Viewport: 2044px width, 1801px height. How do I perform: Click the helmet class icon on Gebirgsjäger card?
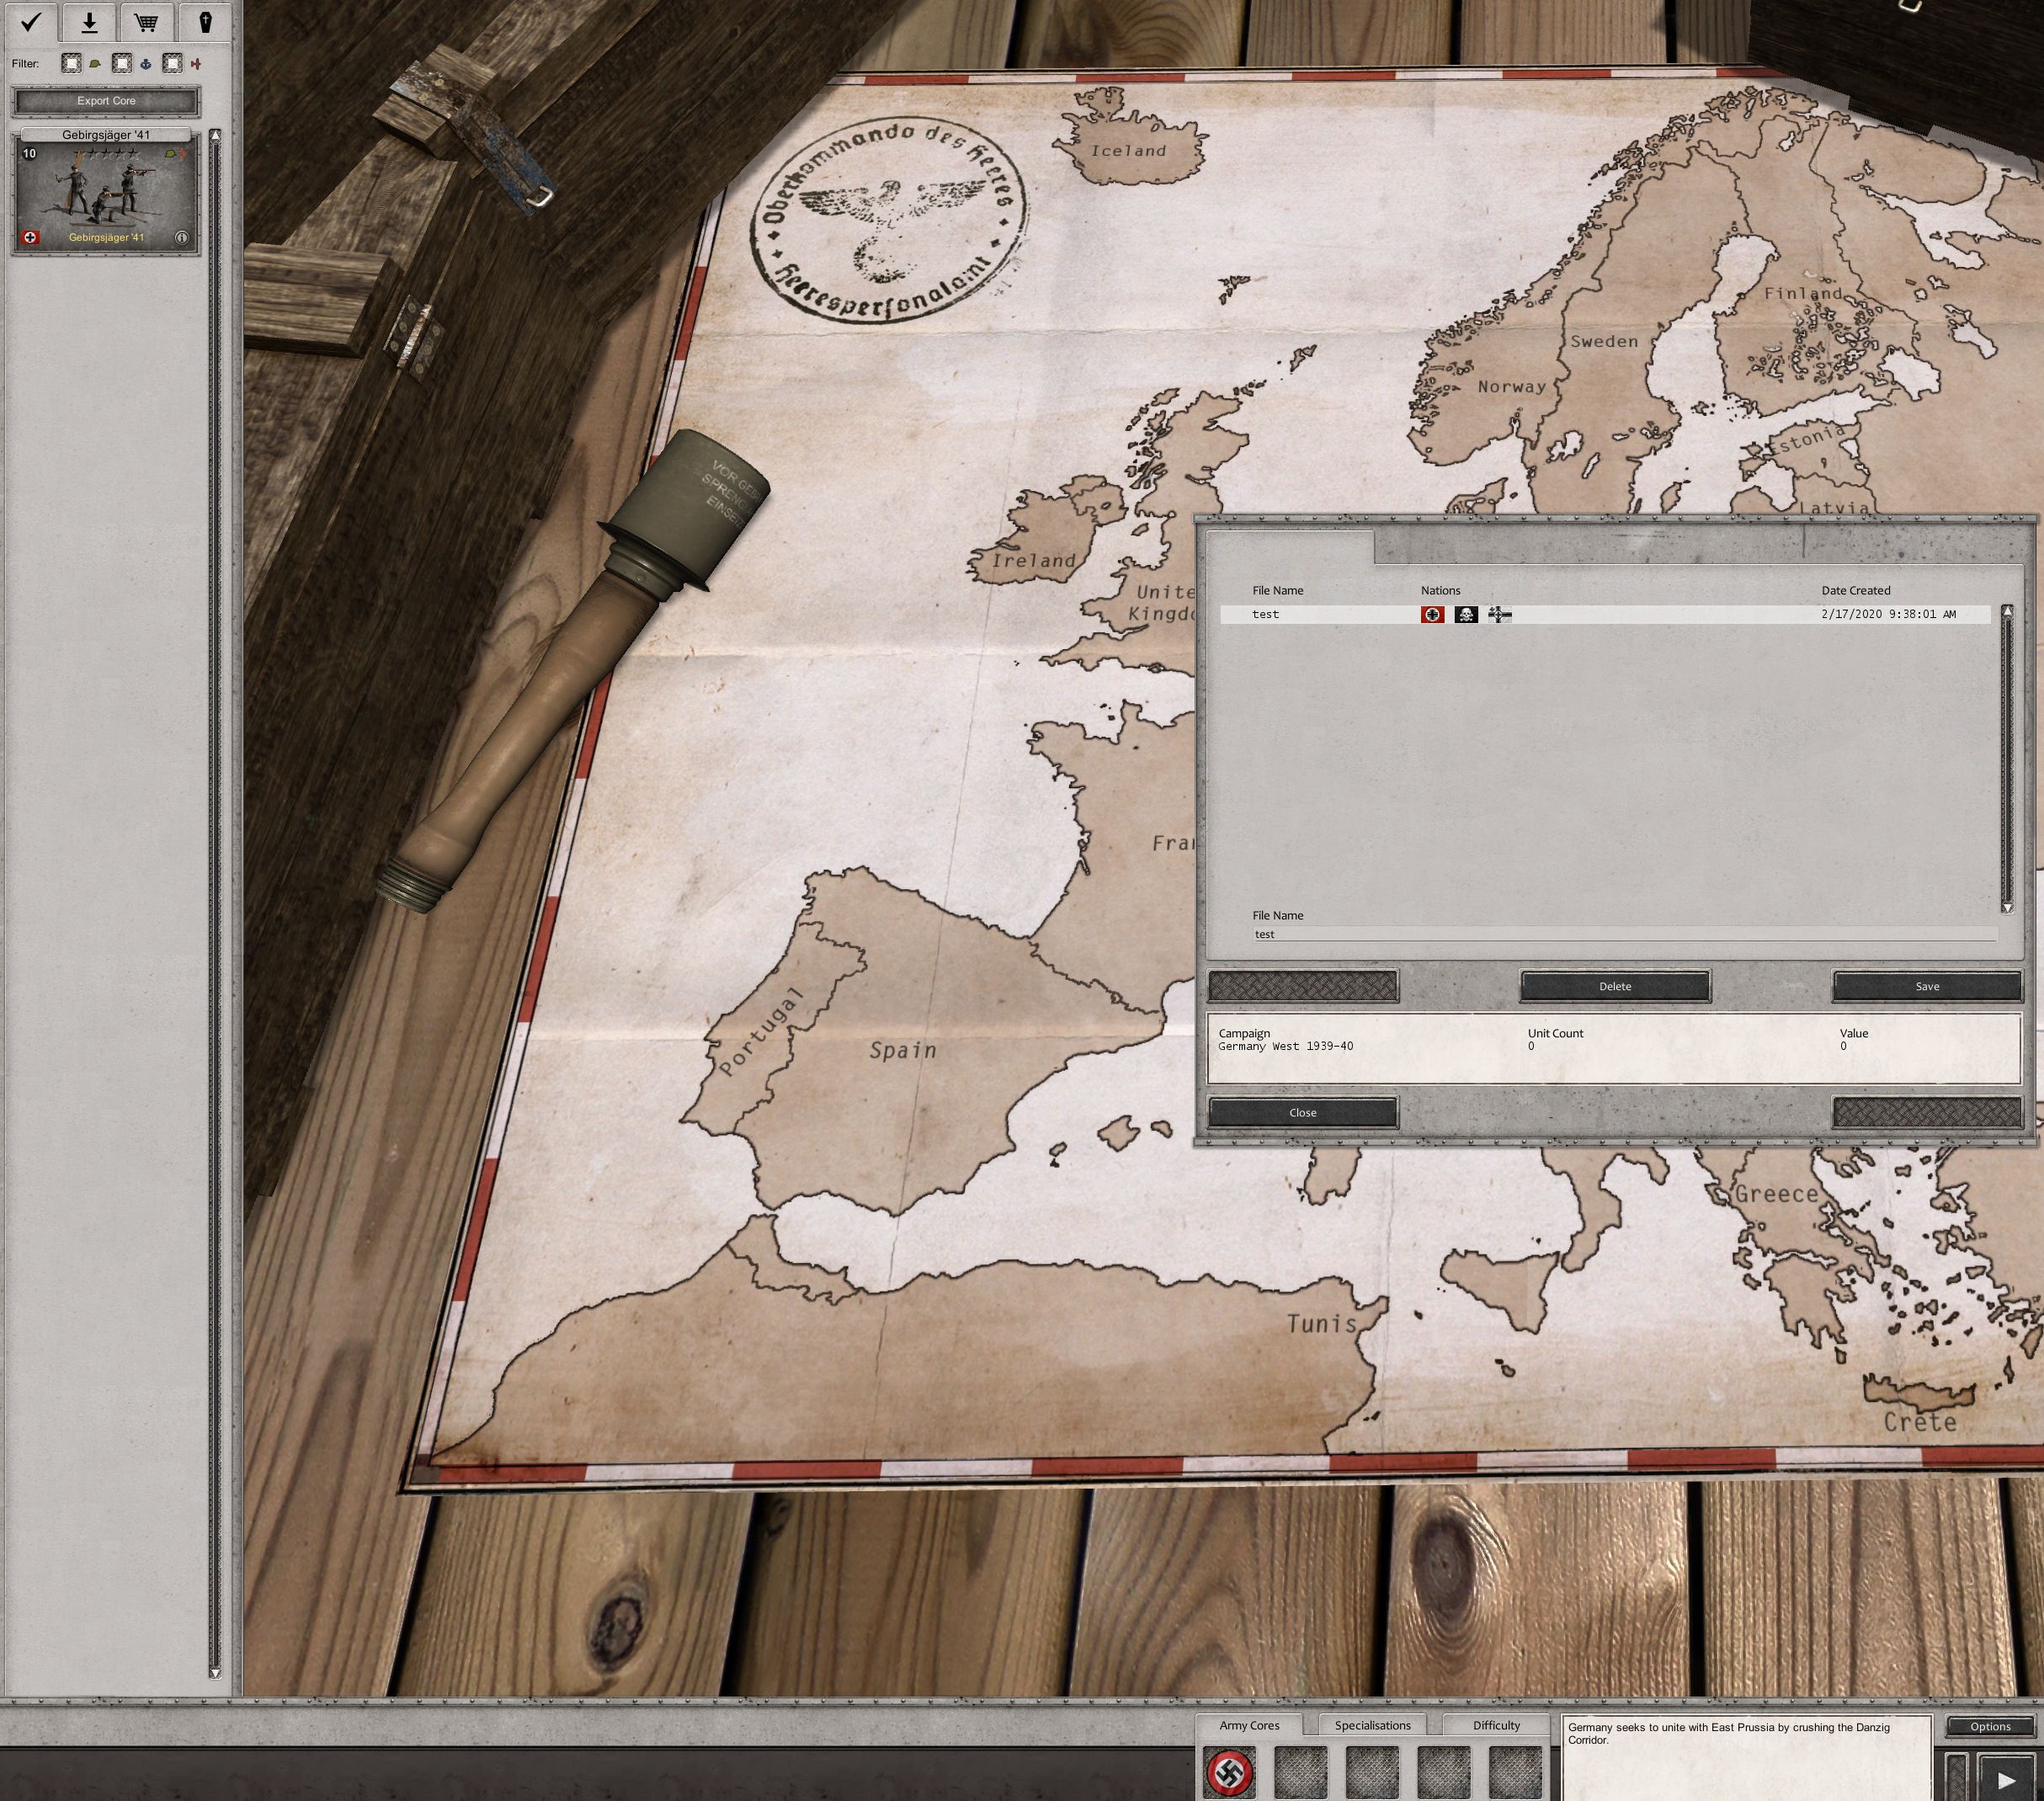(x=170, y=154)
